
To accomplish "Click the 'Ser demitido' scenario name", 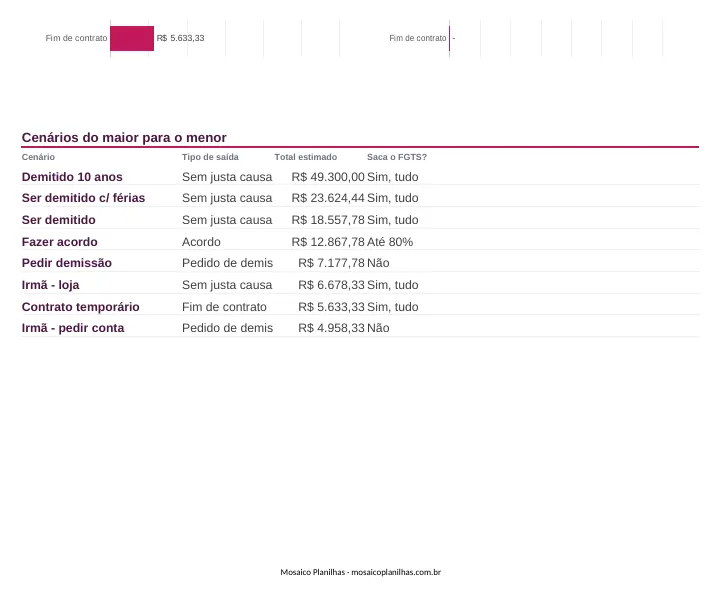I will [59, 220].
